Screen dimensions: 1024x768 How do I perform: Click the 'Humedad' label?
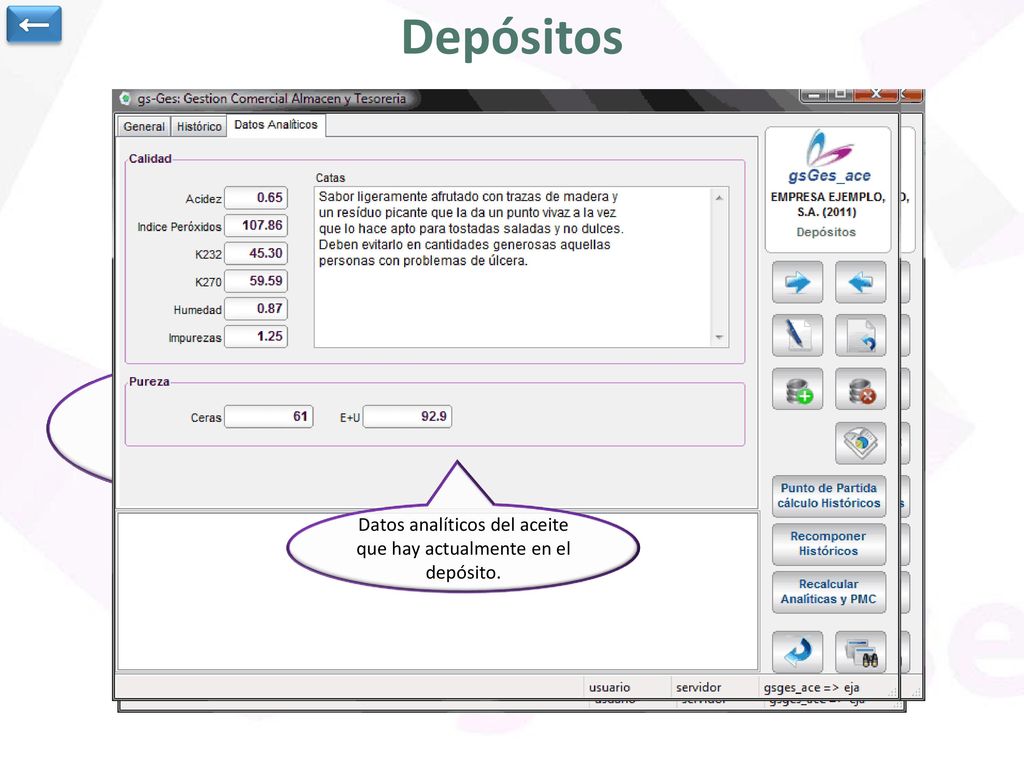(x=197, y=310)
